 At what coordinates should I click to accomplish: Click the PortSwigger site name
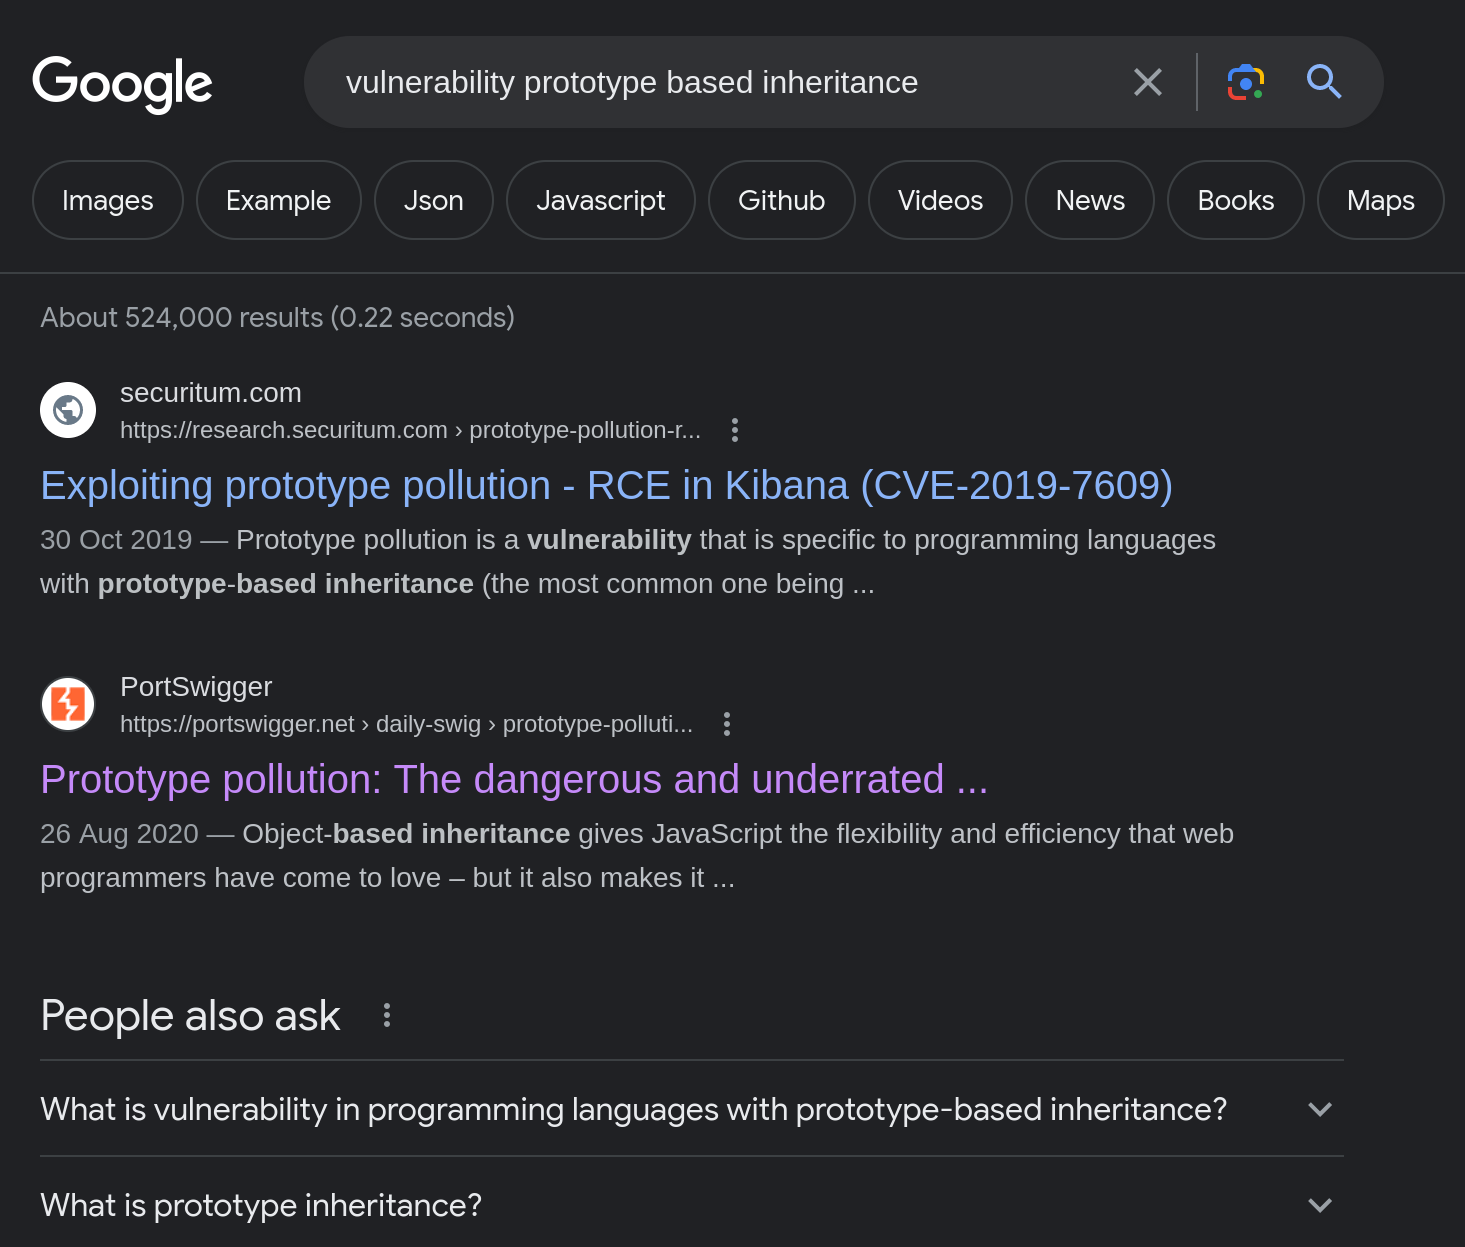[196, 687]
